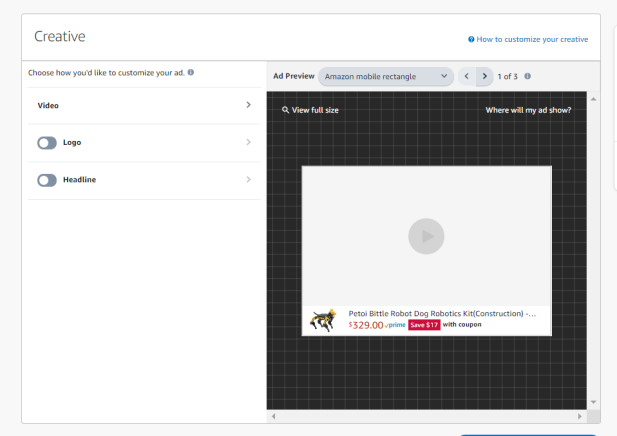This screenshot has height=436, width=617.
Task: Enable the Logo toggle
Action: tap(47, 143)
